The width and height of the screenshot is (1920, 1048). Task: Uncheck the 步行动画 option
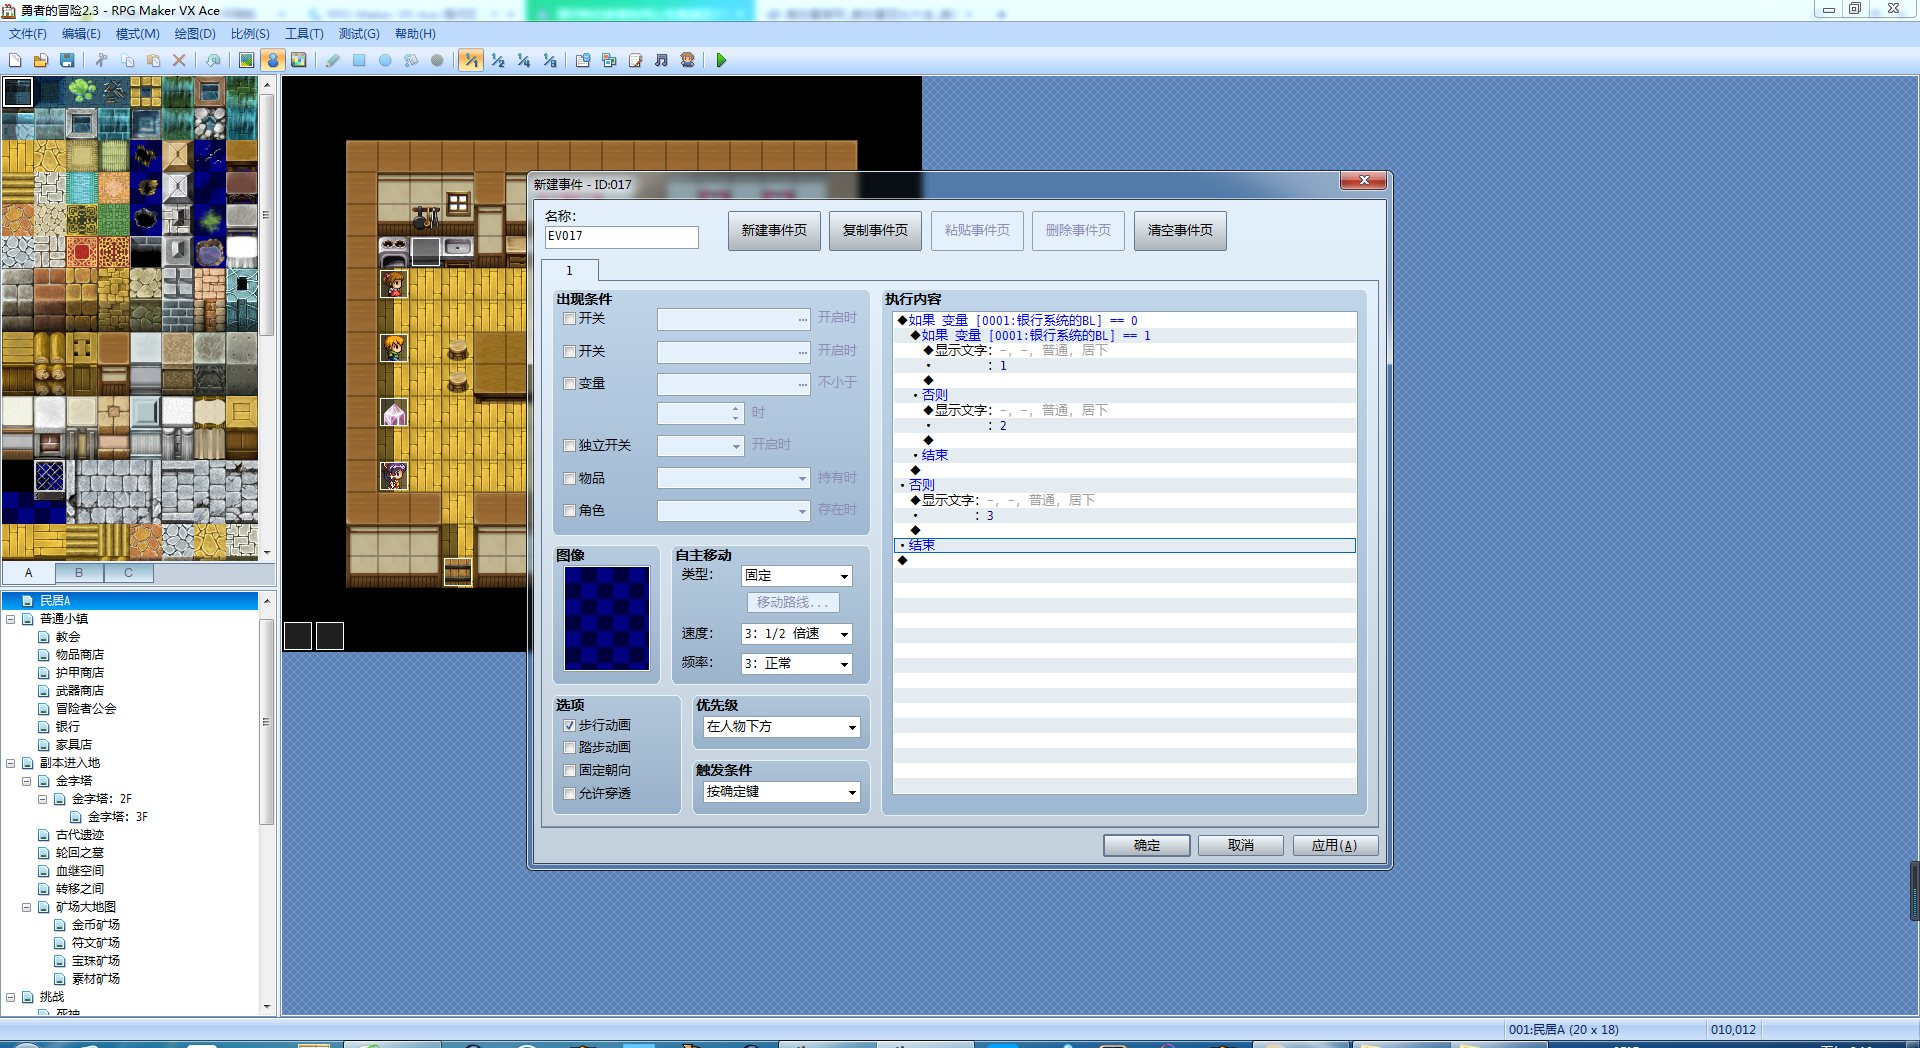[x=569, y=726]
